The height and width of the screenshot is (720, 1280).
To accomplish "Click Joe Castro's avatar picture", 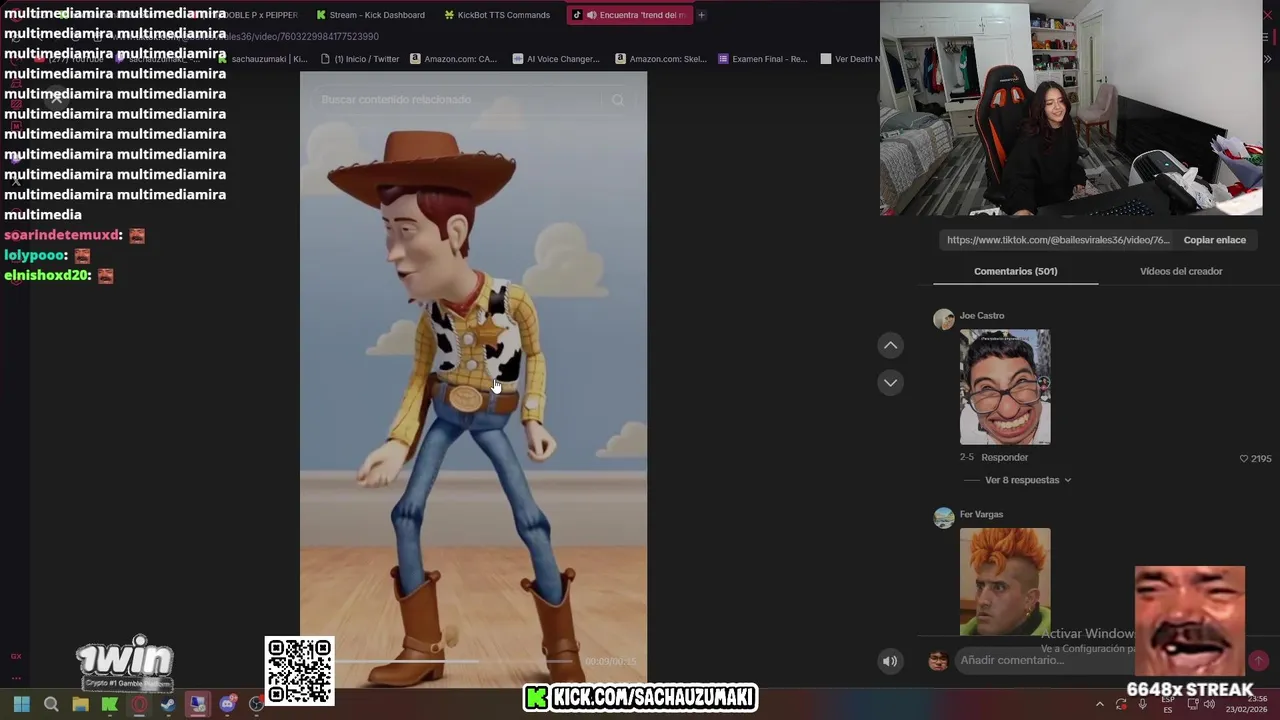I will tap(943, 319).
